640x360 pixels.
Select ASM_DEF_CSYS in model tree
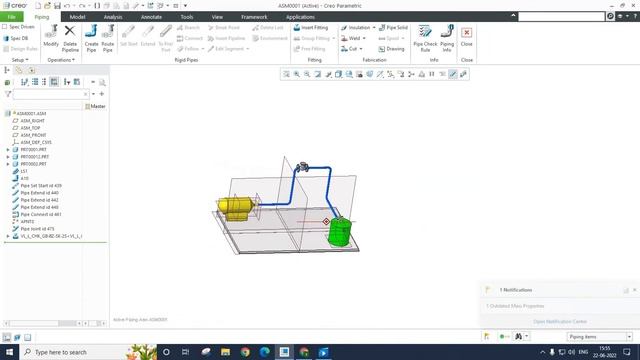coord(36,142)
